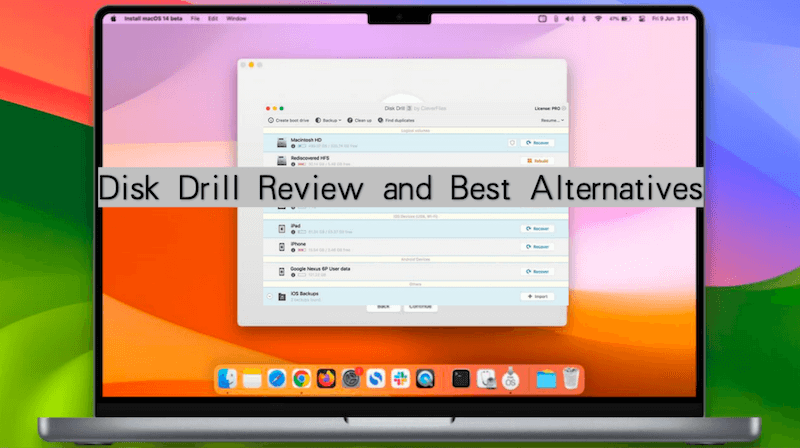Select the iPad device icon
800x448 pixels.
[282, 229]
